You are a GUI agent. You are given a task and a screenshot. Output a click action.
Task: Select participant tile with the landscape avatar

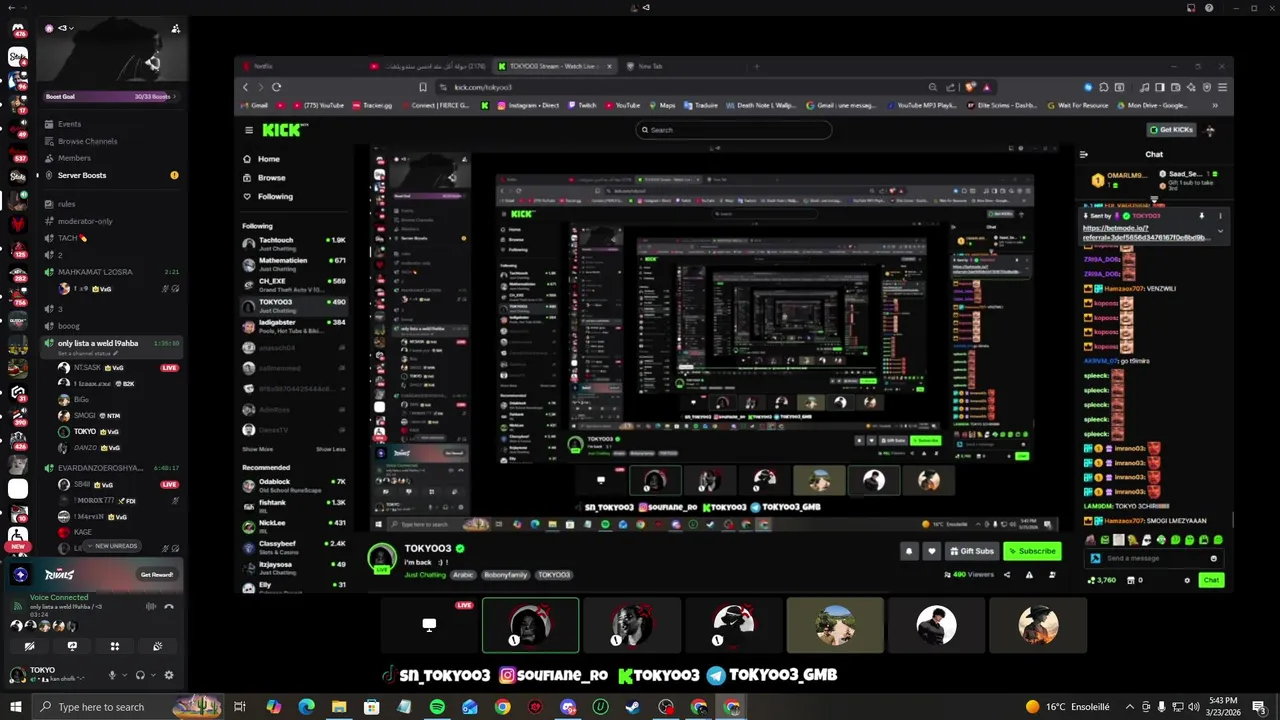835,625
